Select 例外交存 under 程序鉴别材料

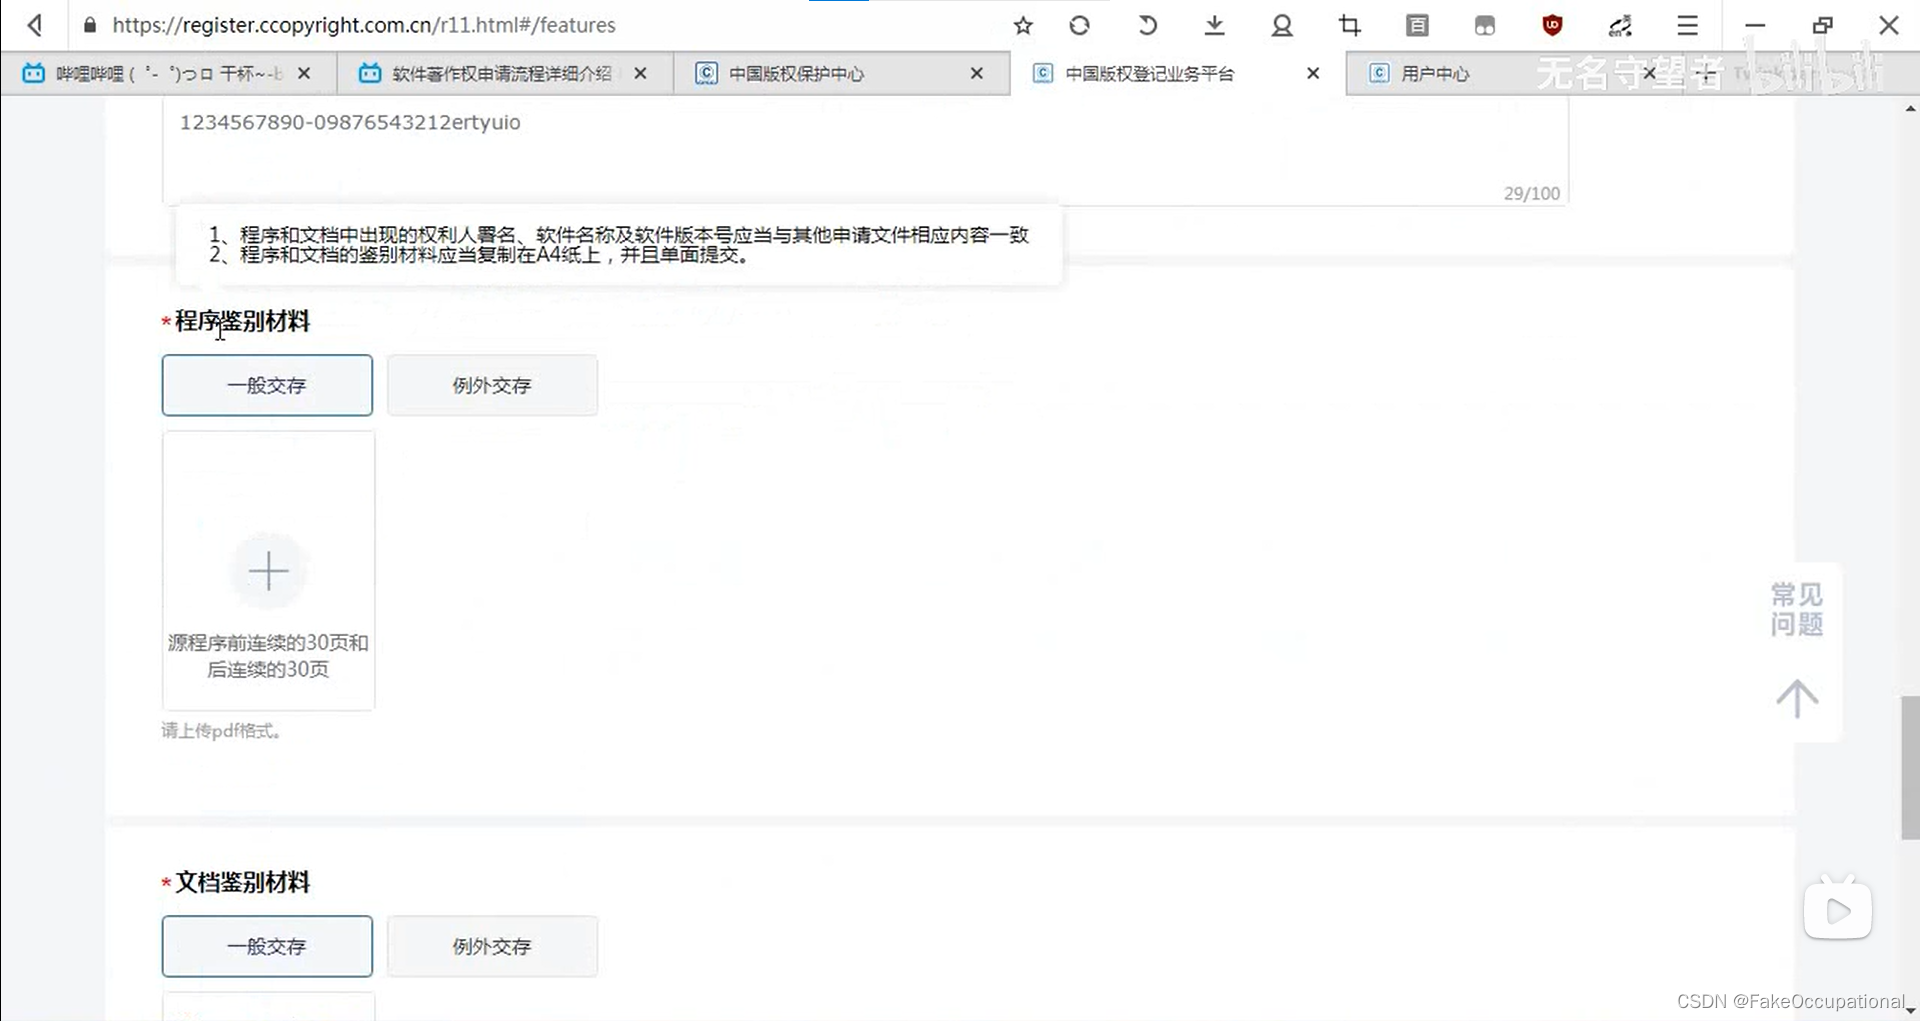pyautogui.click(x=492, y=385)
